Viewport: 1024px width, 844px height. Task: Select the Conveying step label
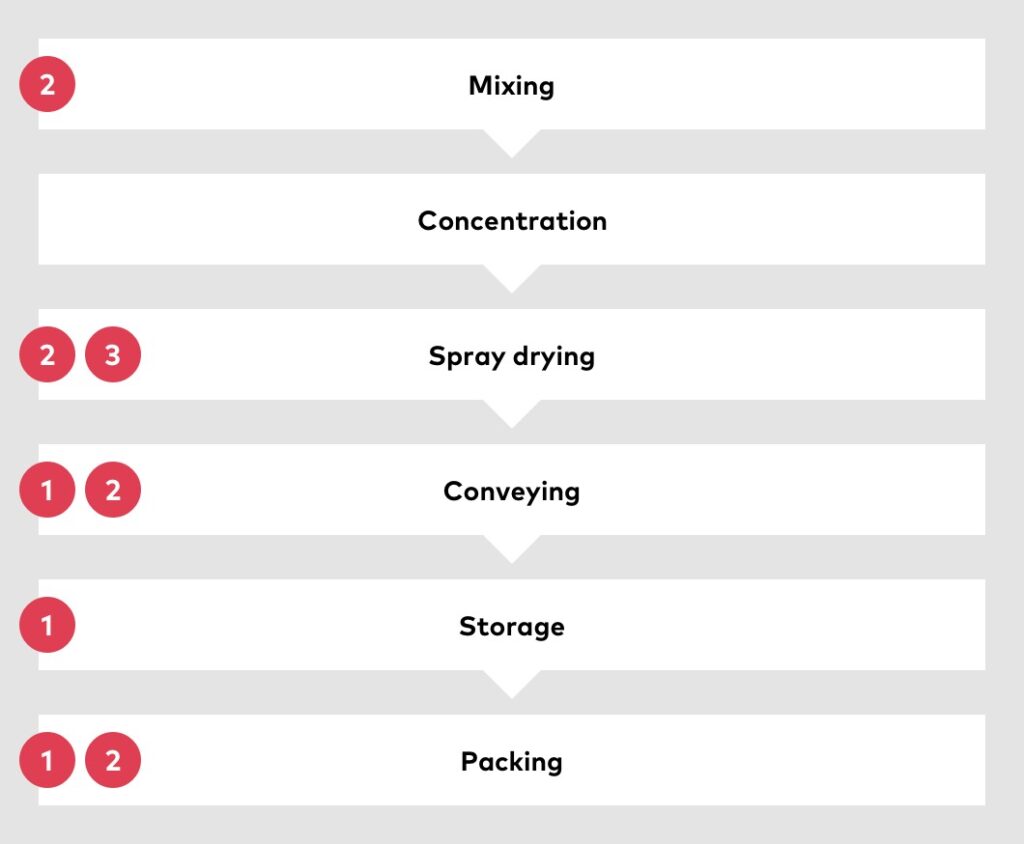coord(511,492)
